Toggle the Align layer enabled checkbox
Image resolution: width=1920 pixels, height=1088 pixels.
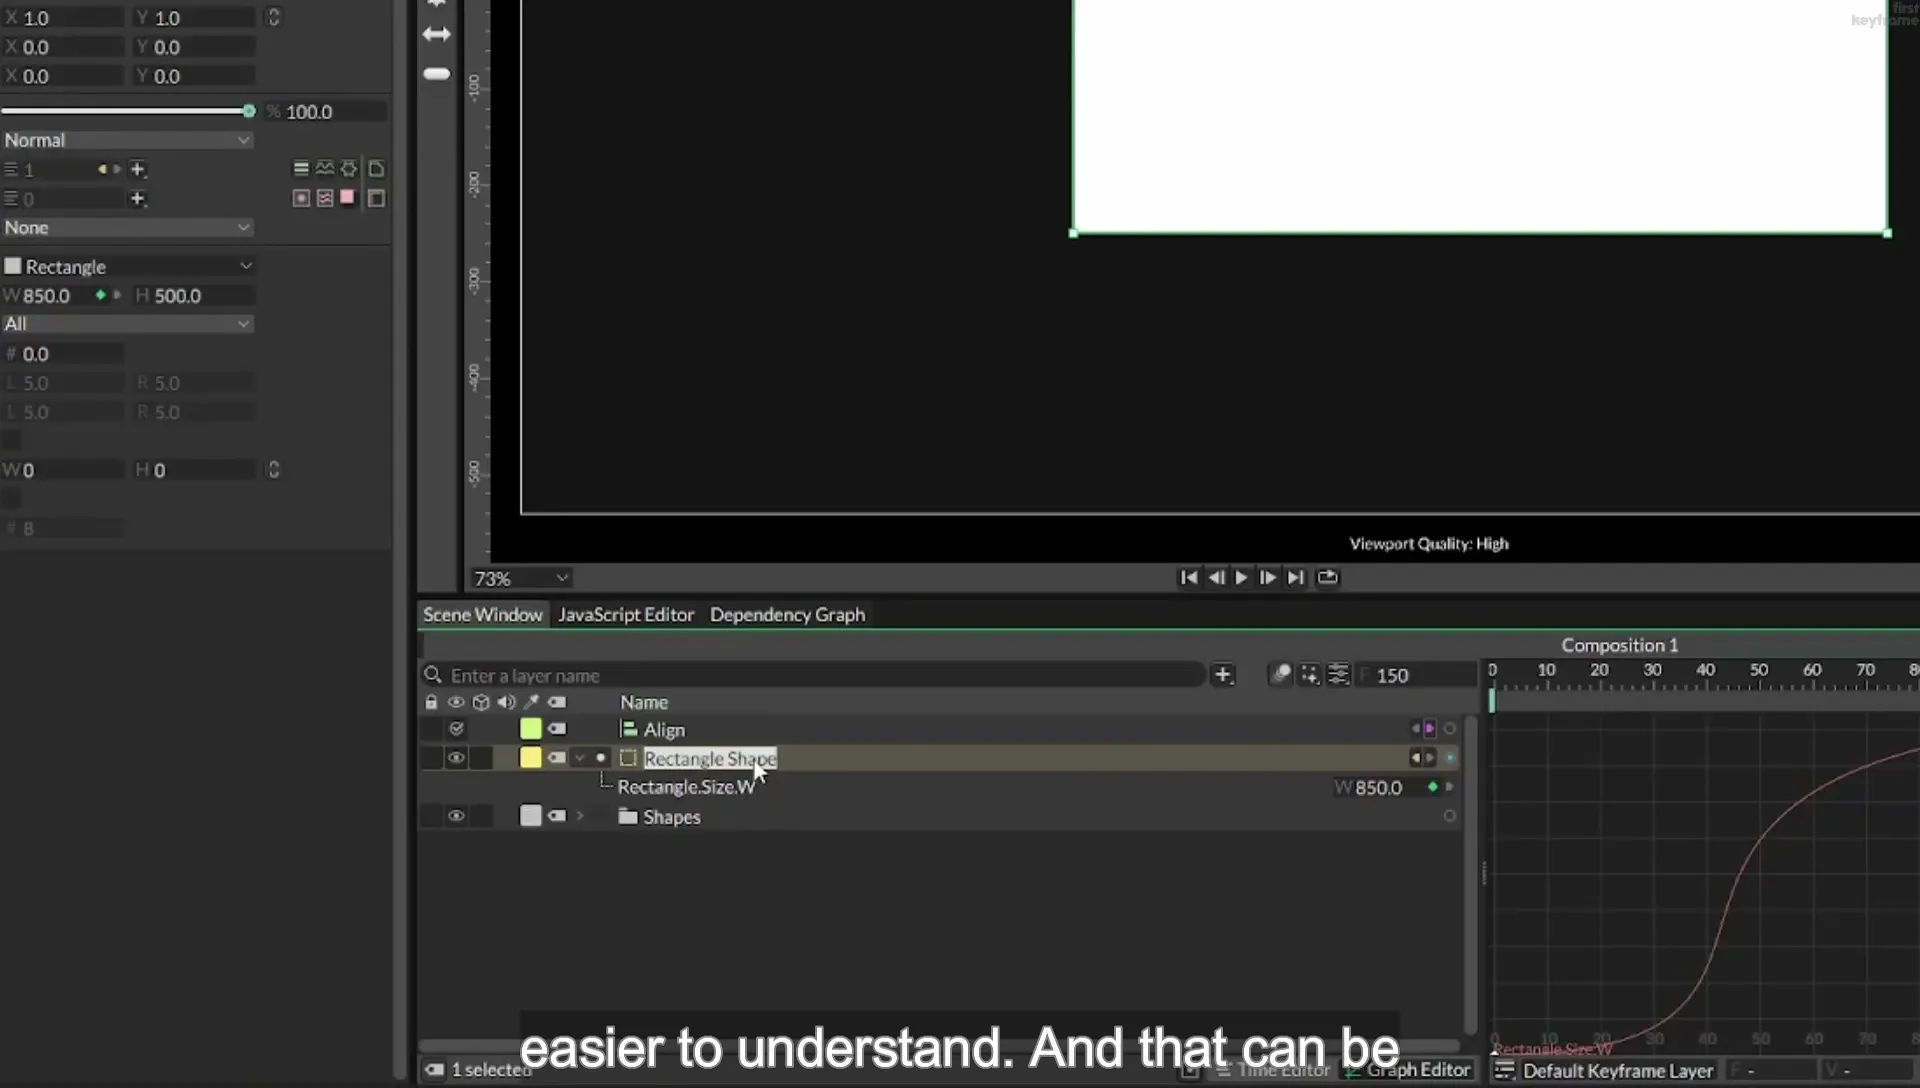[x=456, y=729]
